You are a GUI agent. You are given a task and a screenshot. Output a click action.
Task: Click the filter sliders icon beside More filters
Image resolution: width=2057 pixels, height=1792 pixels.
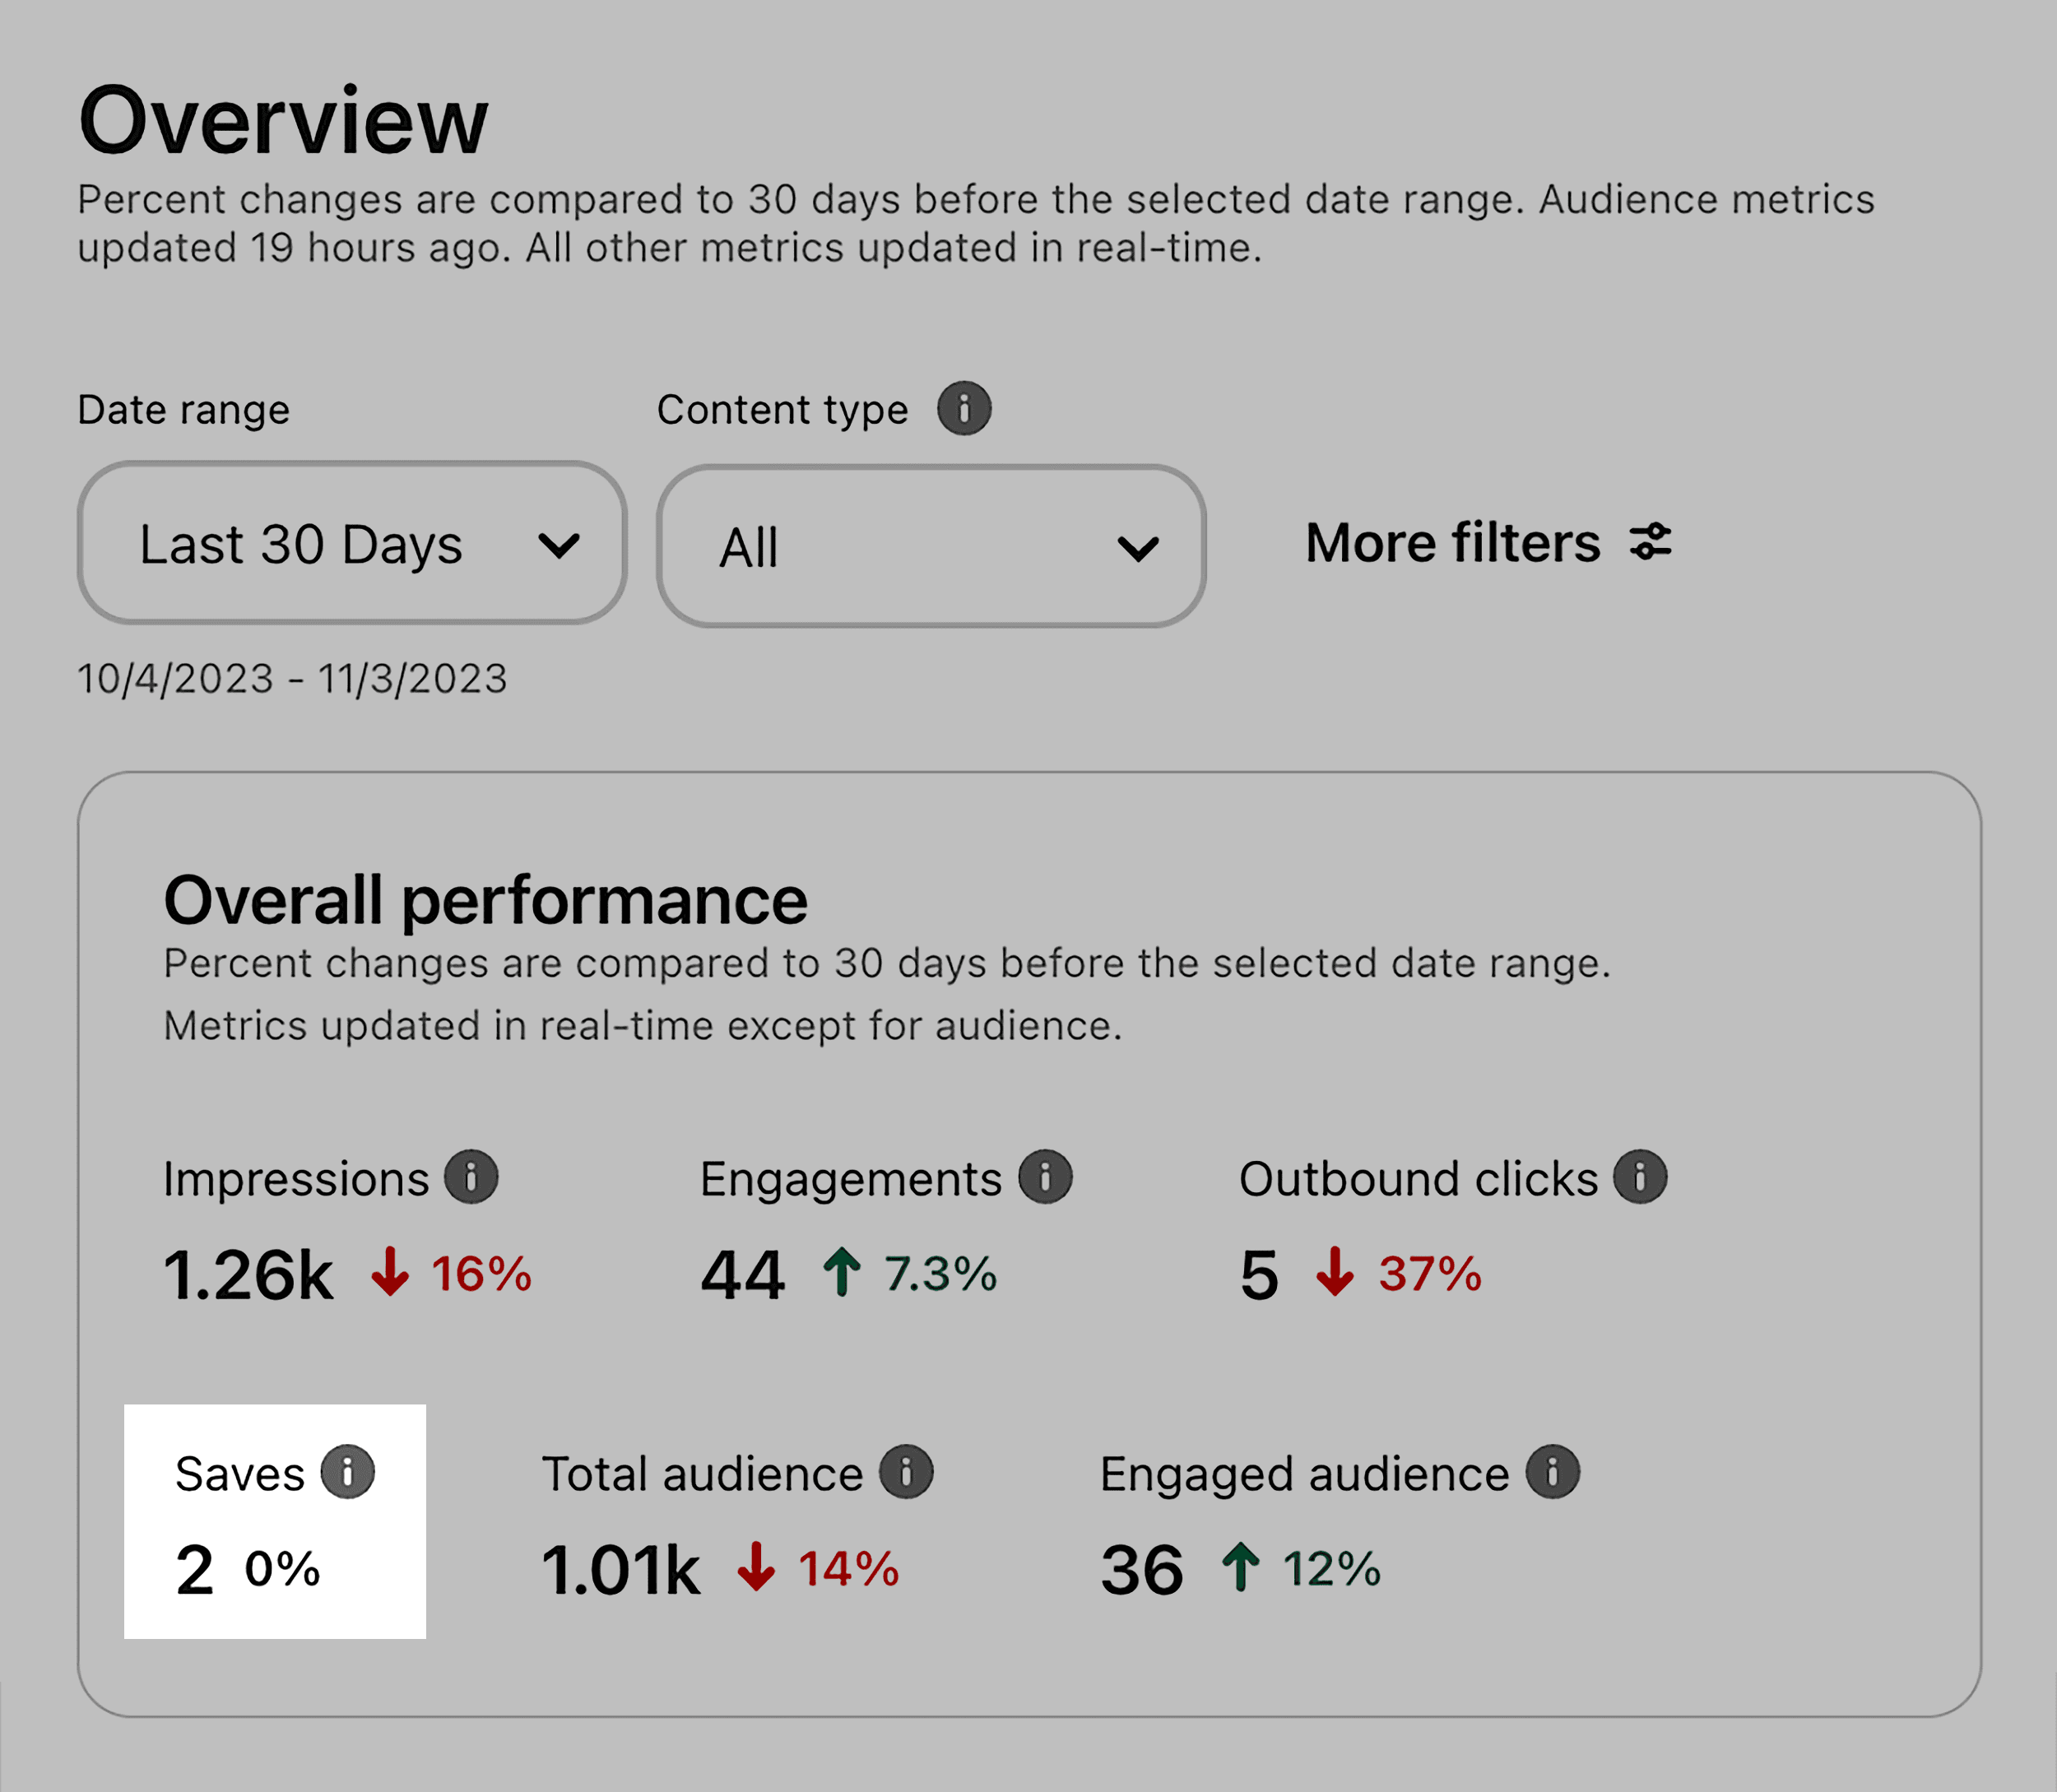click(1651, 541)
